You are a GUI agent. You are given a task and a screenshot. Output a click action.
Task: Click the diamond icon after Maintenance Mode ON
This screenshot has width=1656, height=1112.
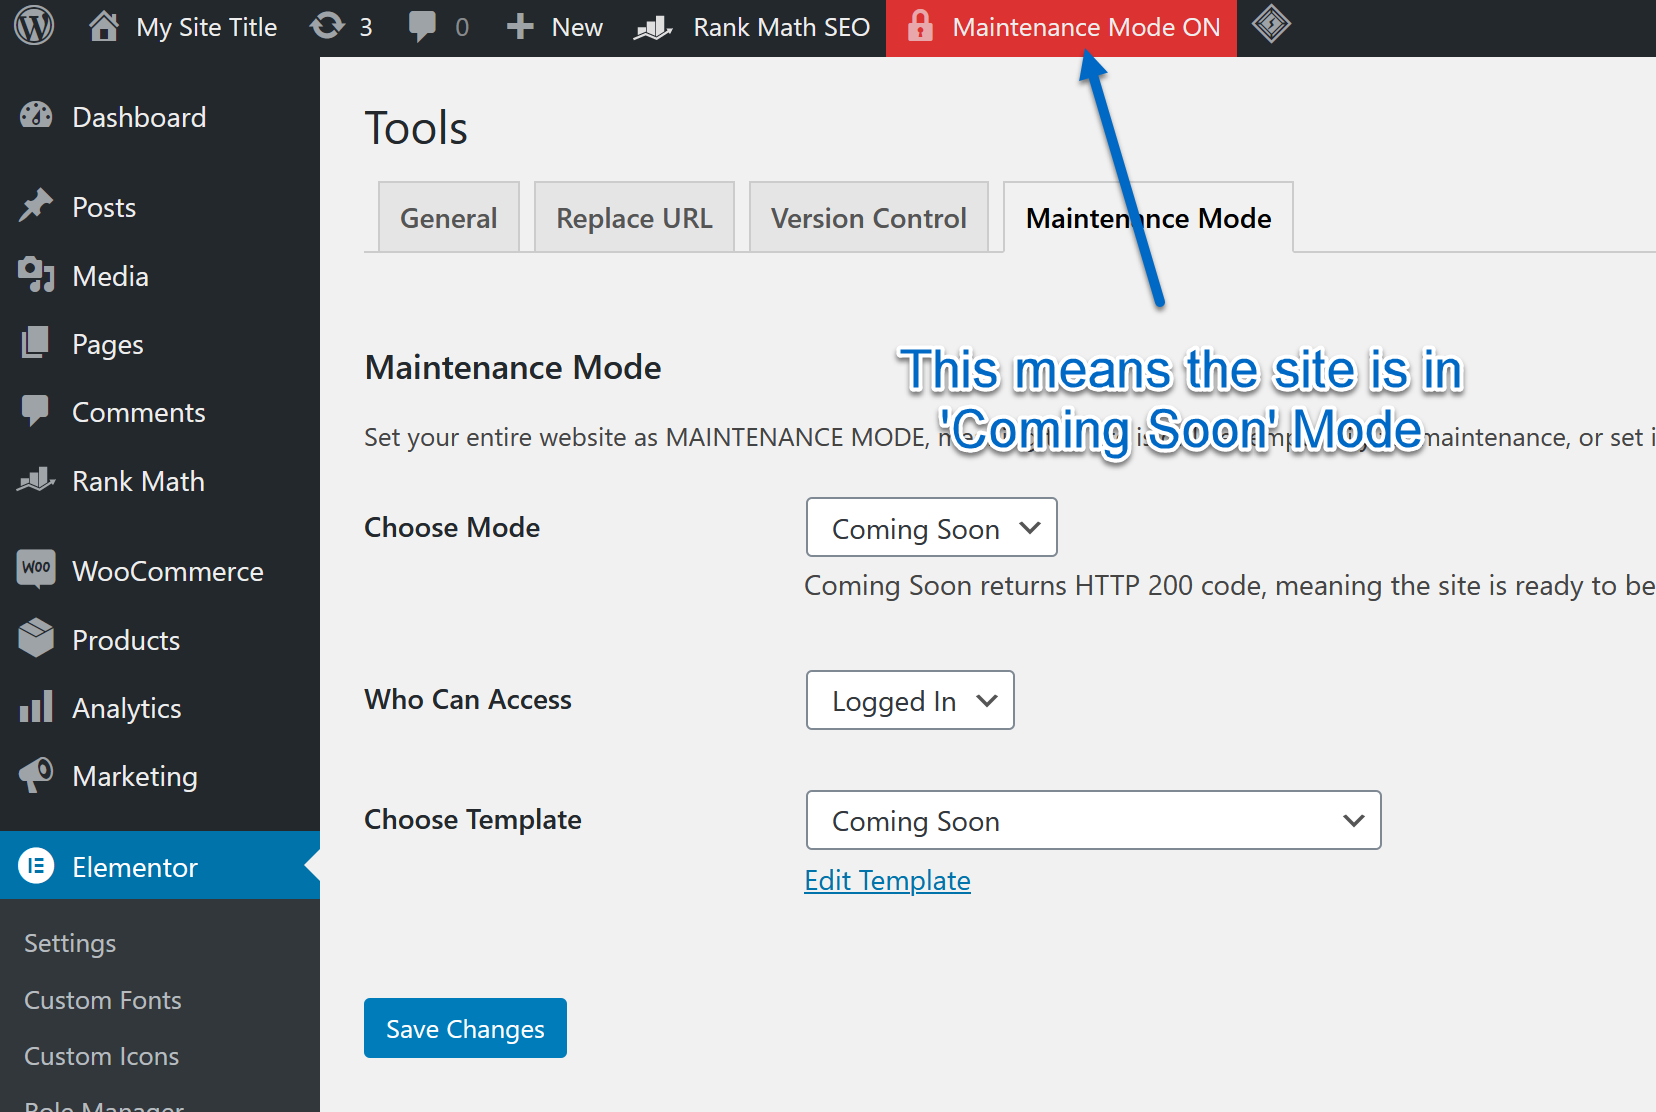click(1271, 24)
